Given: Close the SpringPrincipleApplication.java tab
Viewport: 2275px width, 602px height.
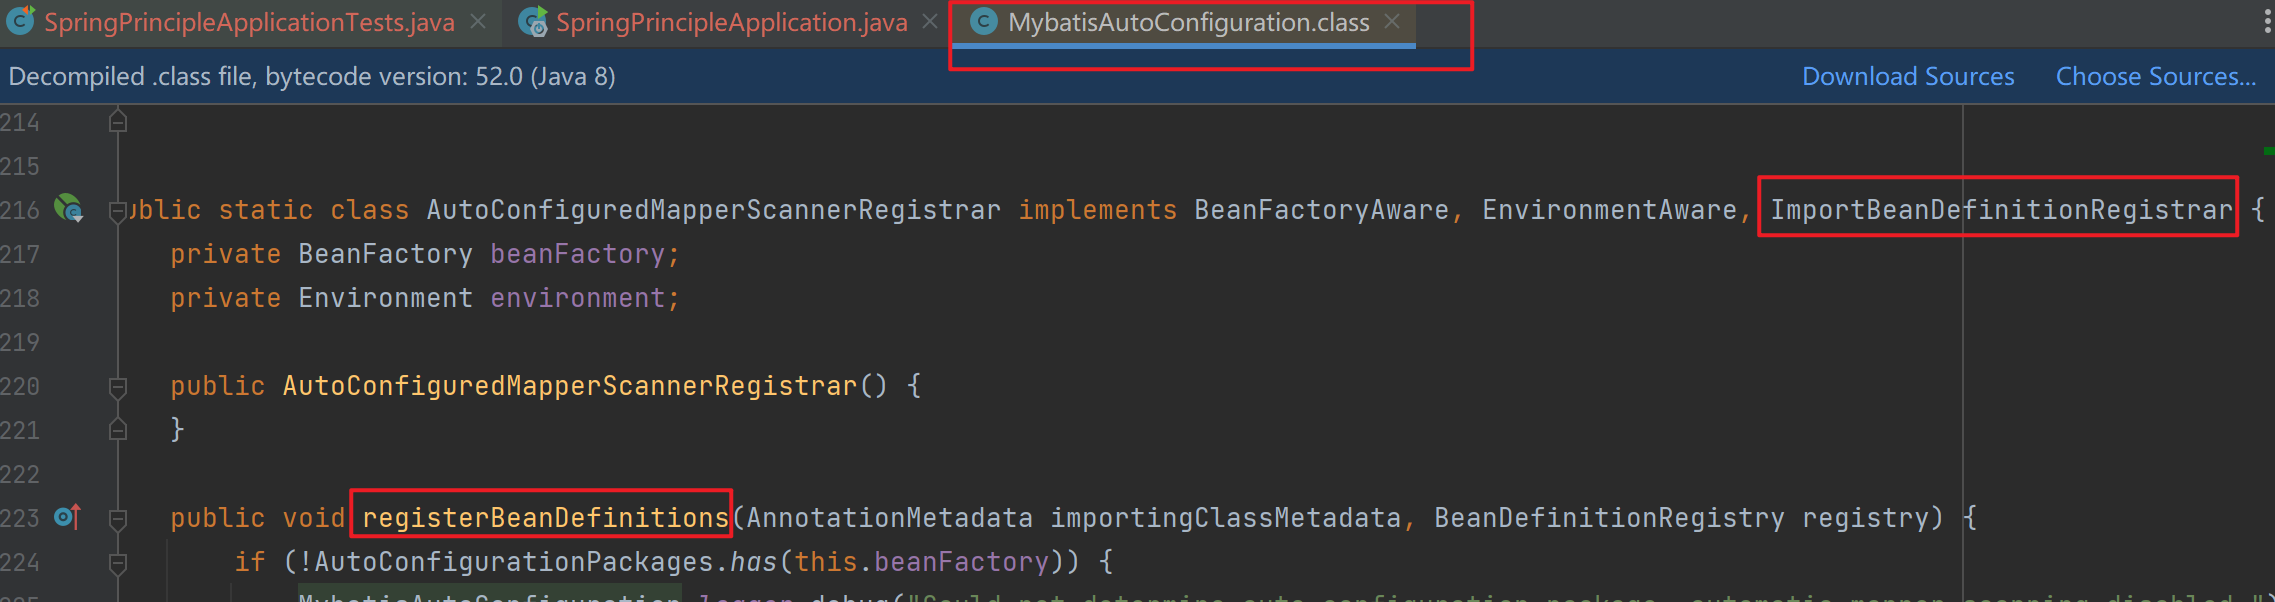Looking at the screenshot, I should (x=930, y=21).
